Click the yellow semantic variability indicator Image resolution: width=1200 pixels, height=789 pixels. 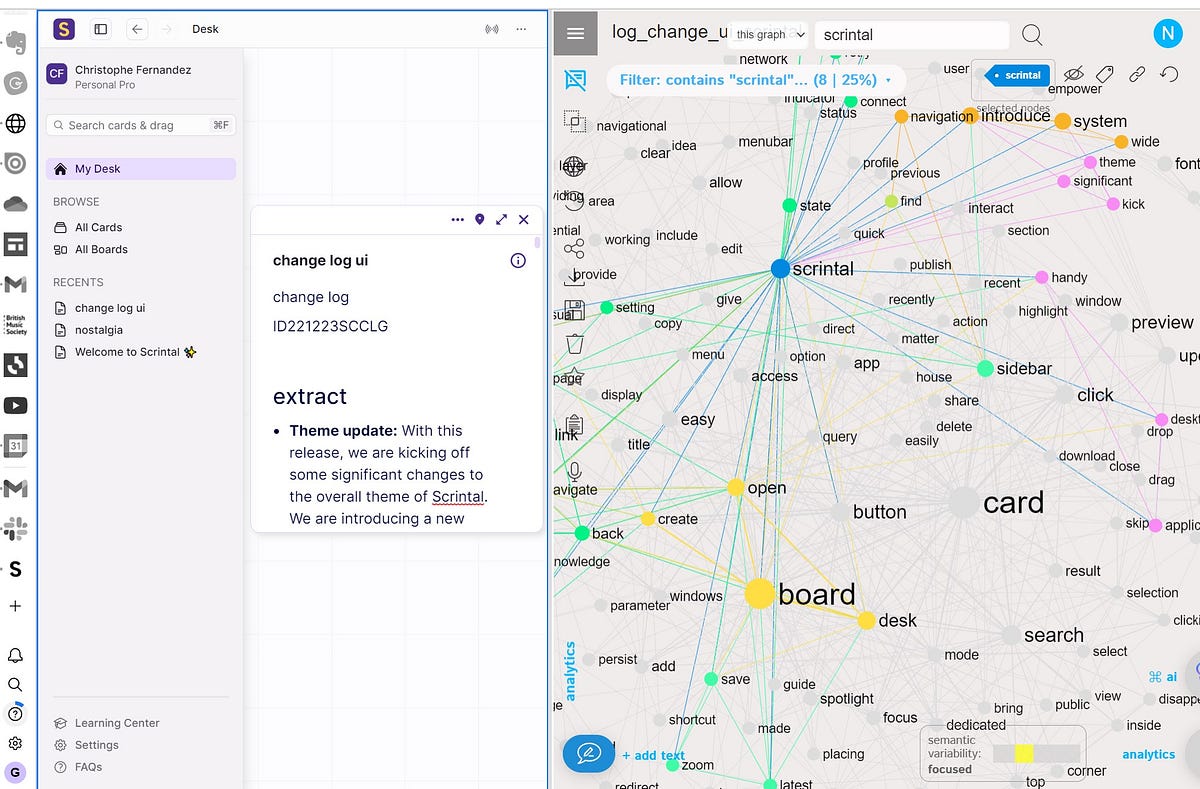[x=1024, y=754]
